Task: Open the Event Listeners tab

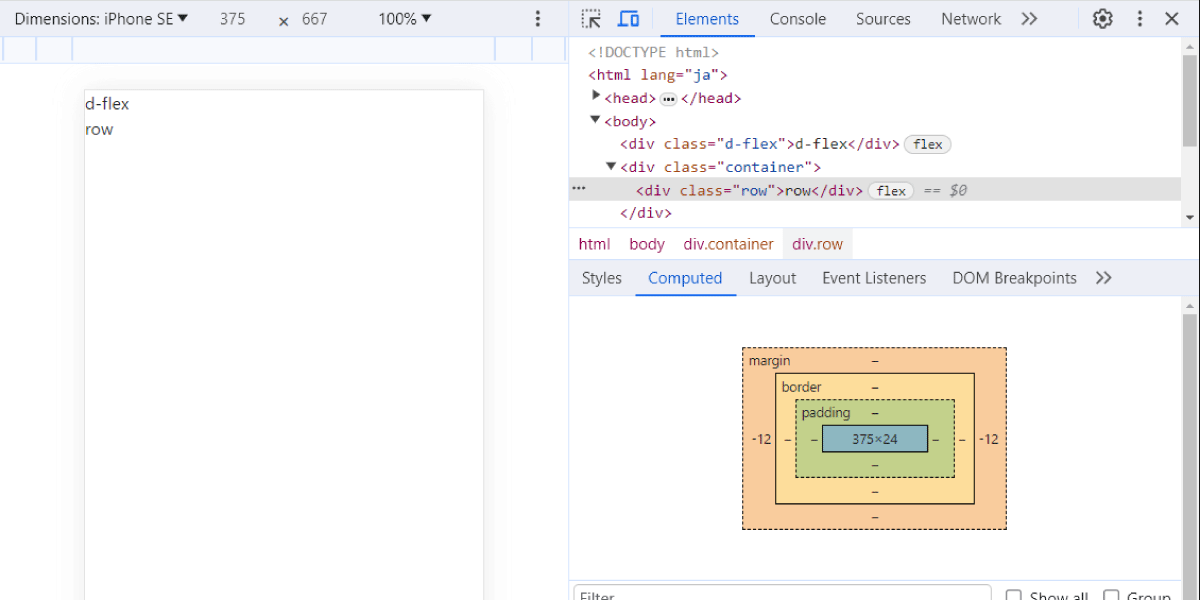Action: coord(874,278)
